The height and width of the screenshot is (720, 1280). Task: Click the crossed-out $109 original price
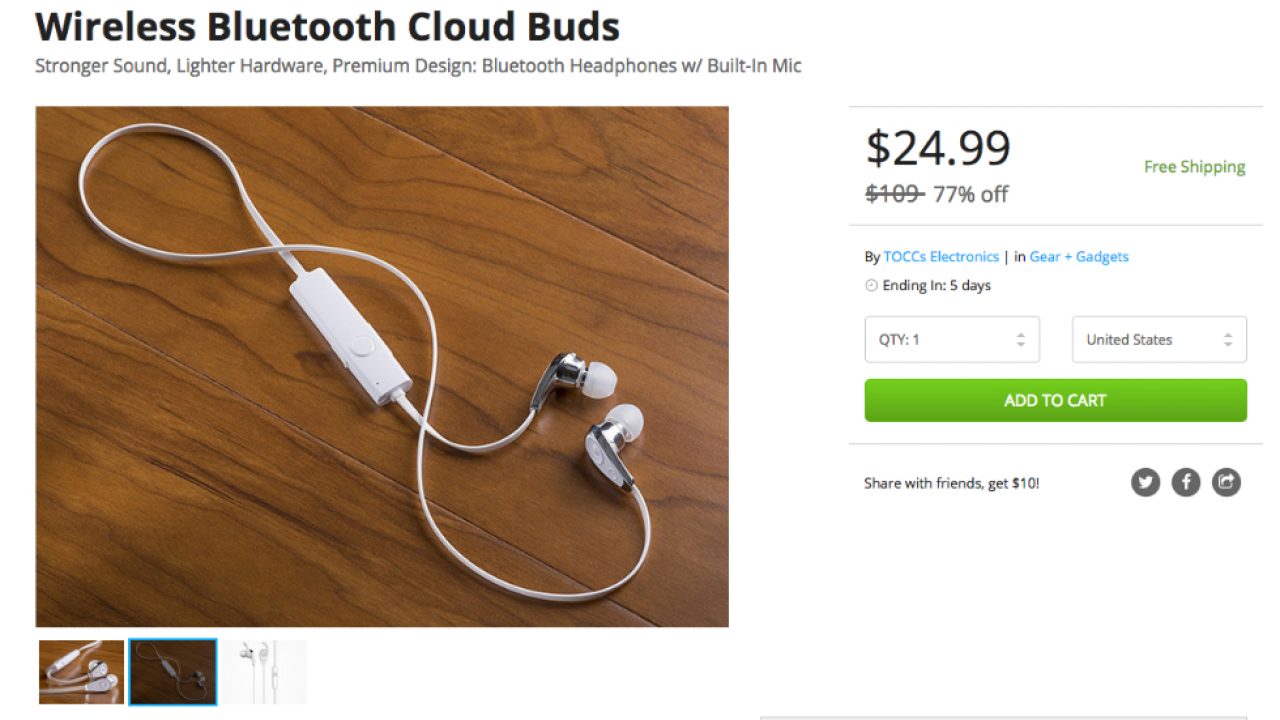tap(892, 194)
